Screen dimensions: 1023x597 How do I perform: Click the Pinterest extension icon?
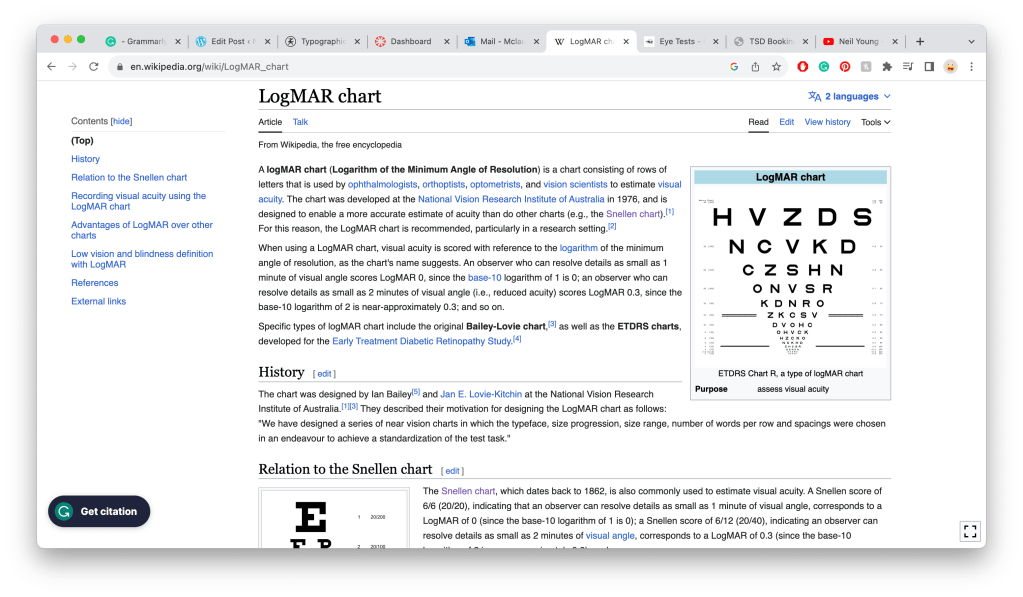(x=845, y=67)
